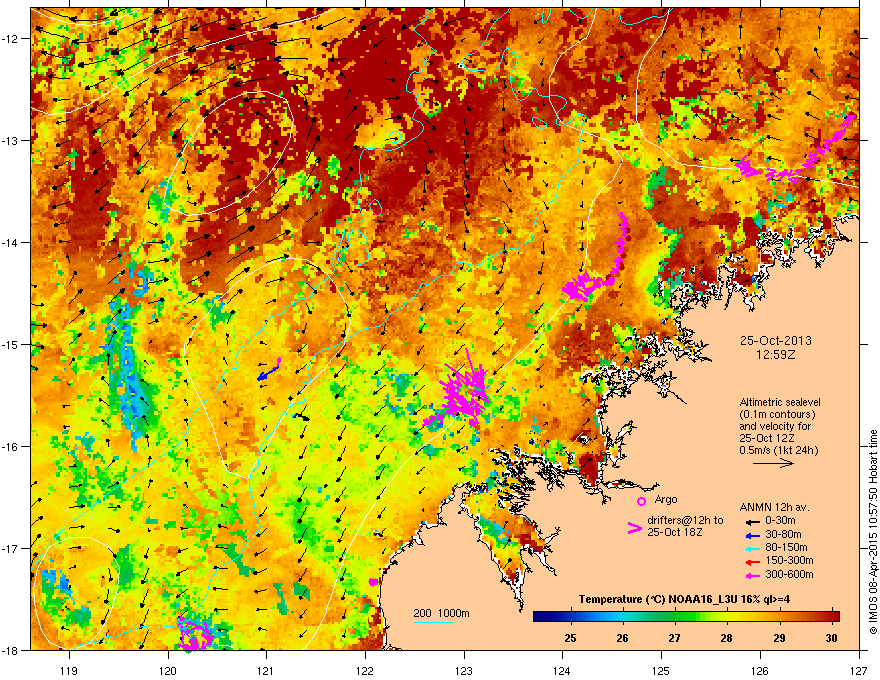Click the longitude axis label '120'

tap(168, 670)
